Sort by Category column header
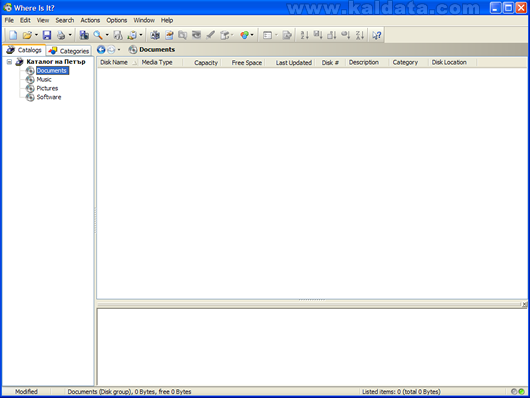 (409, 63)
